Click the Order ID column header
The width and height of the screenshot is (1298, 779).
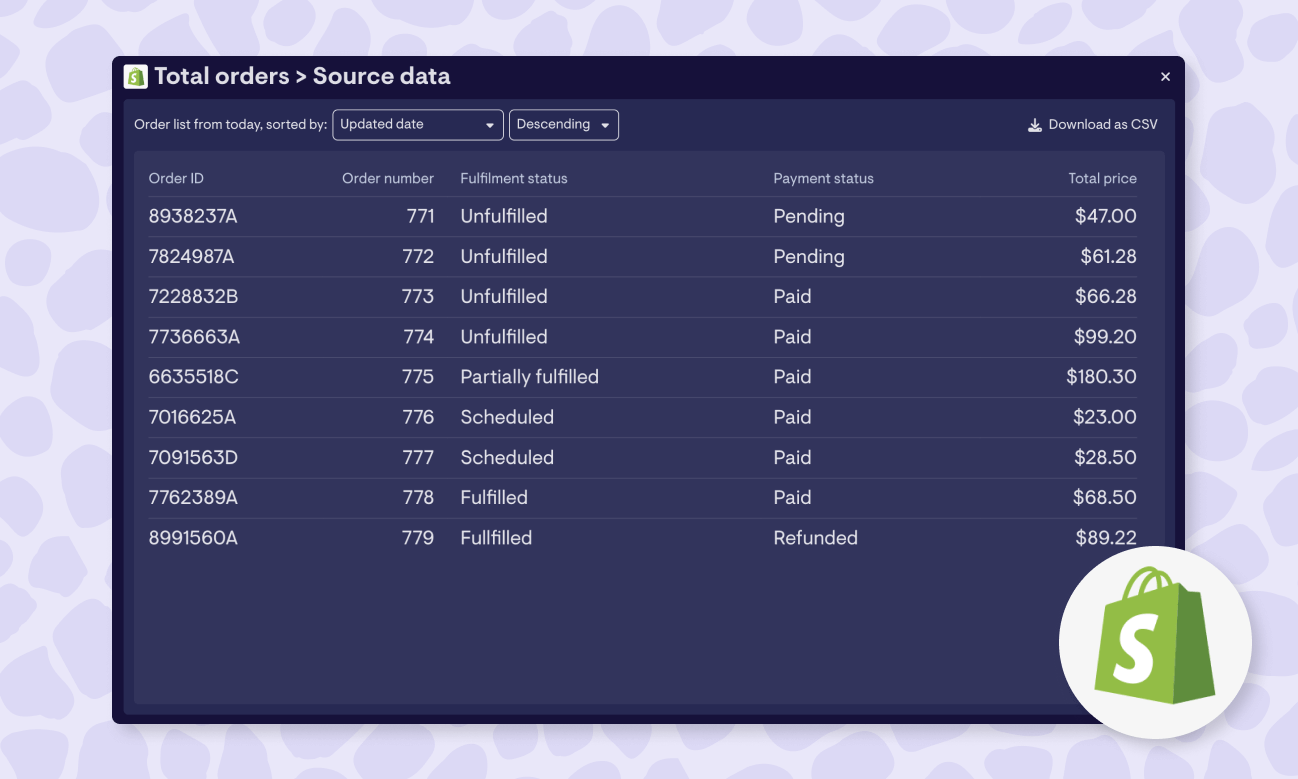point(176,178)
